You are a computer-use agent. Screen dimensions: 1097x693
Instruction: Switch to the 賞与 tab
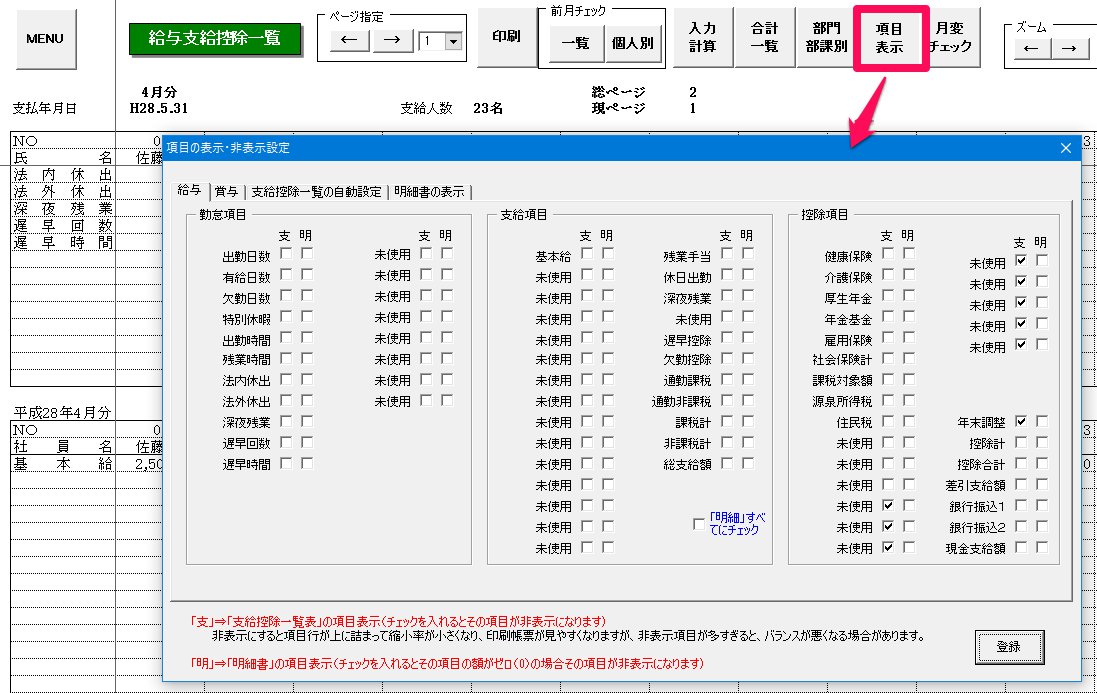tap(226, 191)
